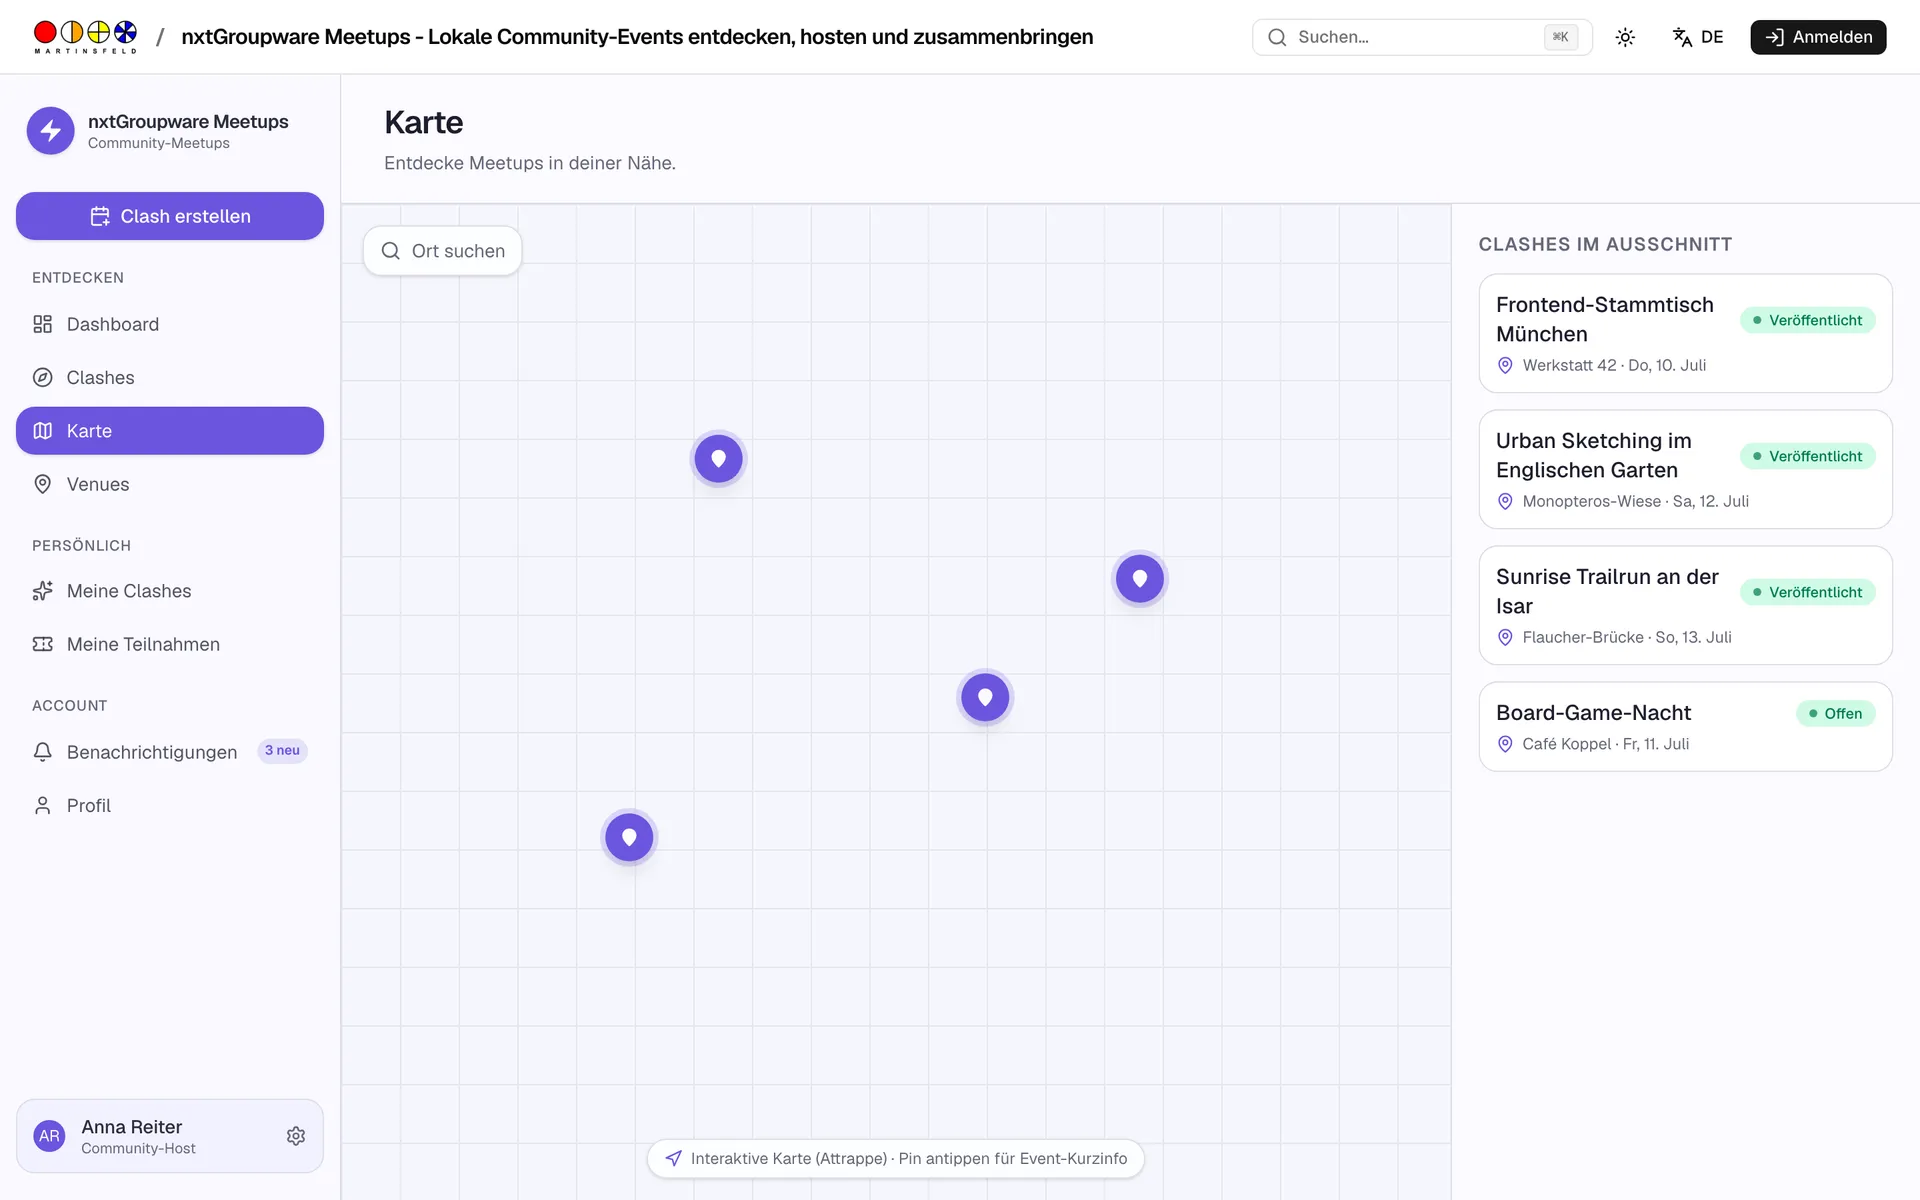Open Clashes in the sidebar

point(170,377)
